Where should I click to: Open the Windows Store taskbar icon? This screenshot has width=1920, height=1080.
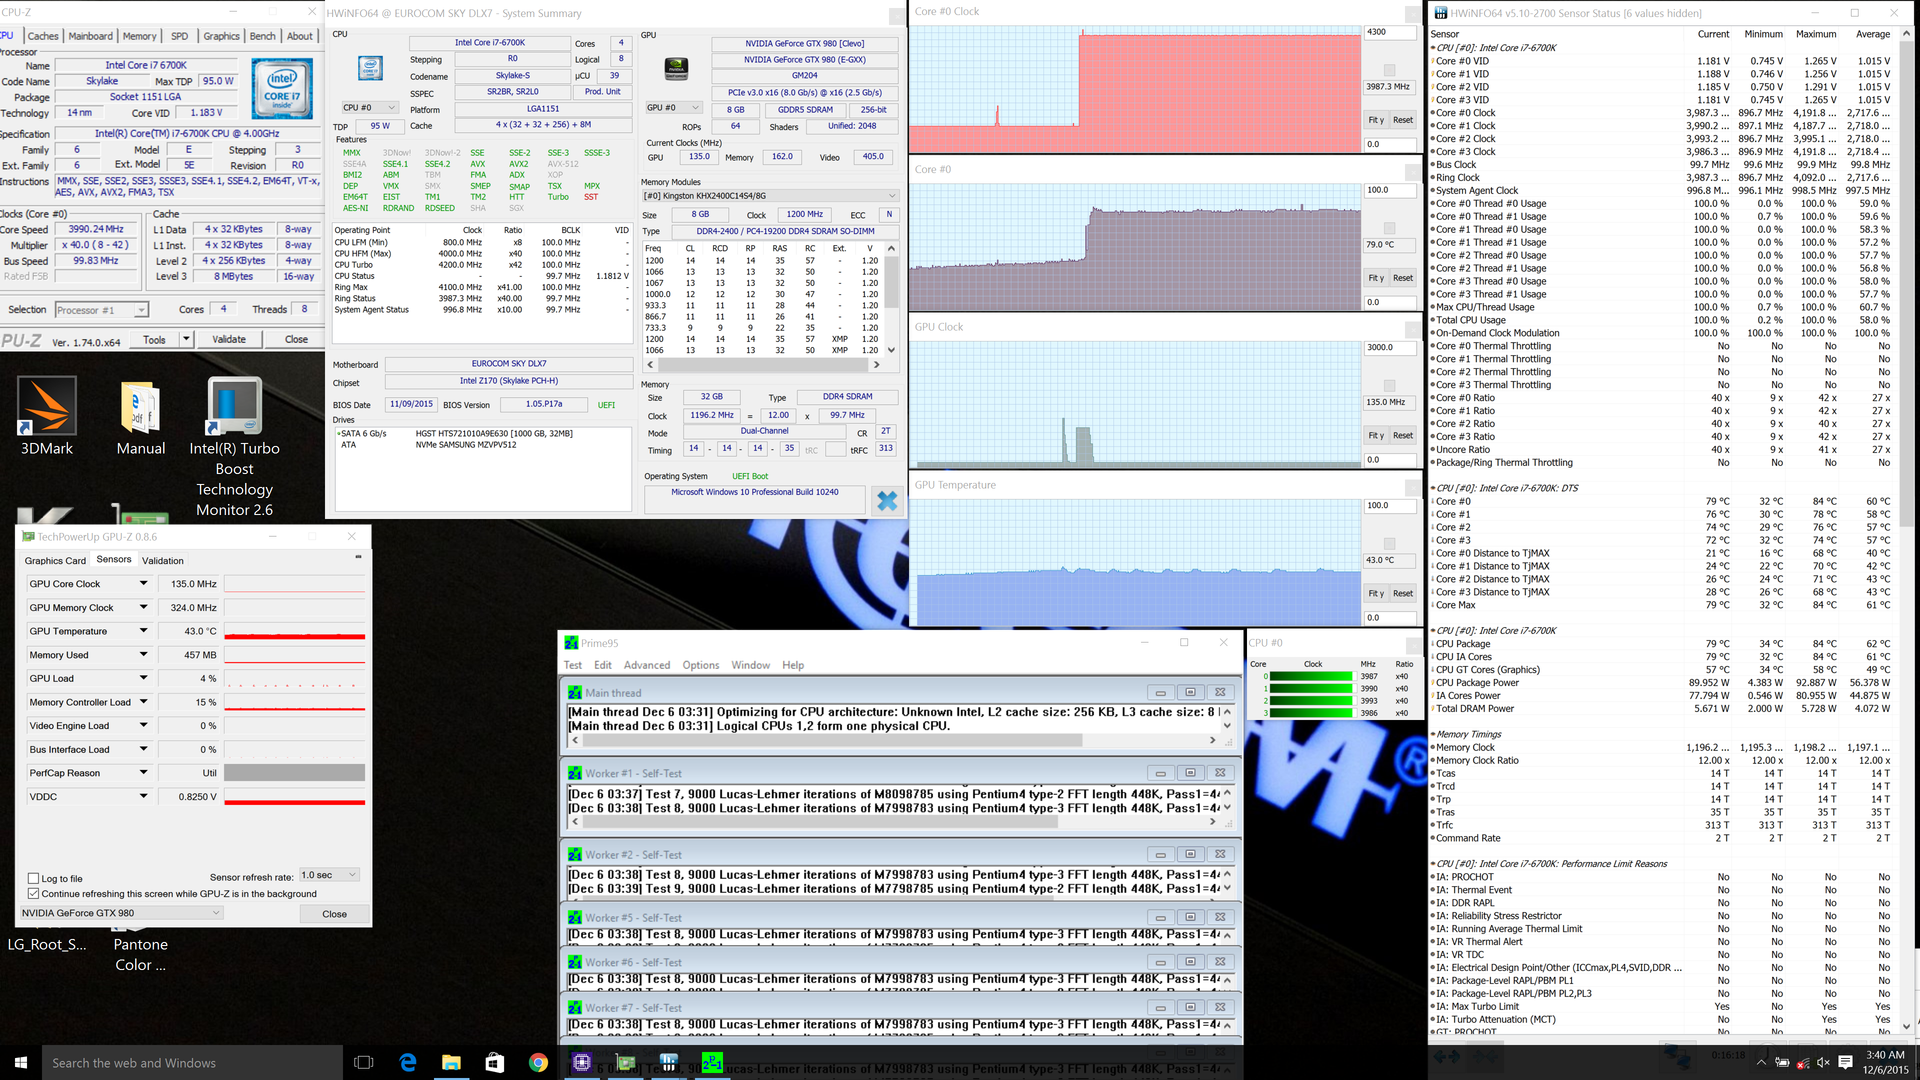coord(495,1062)
